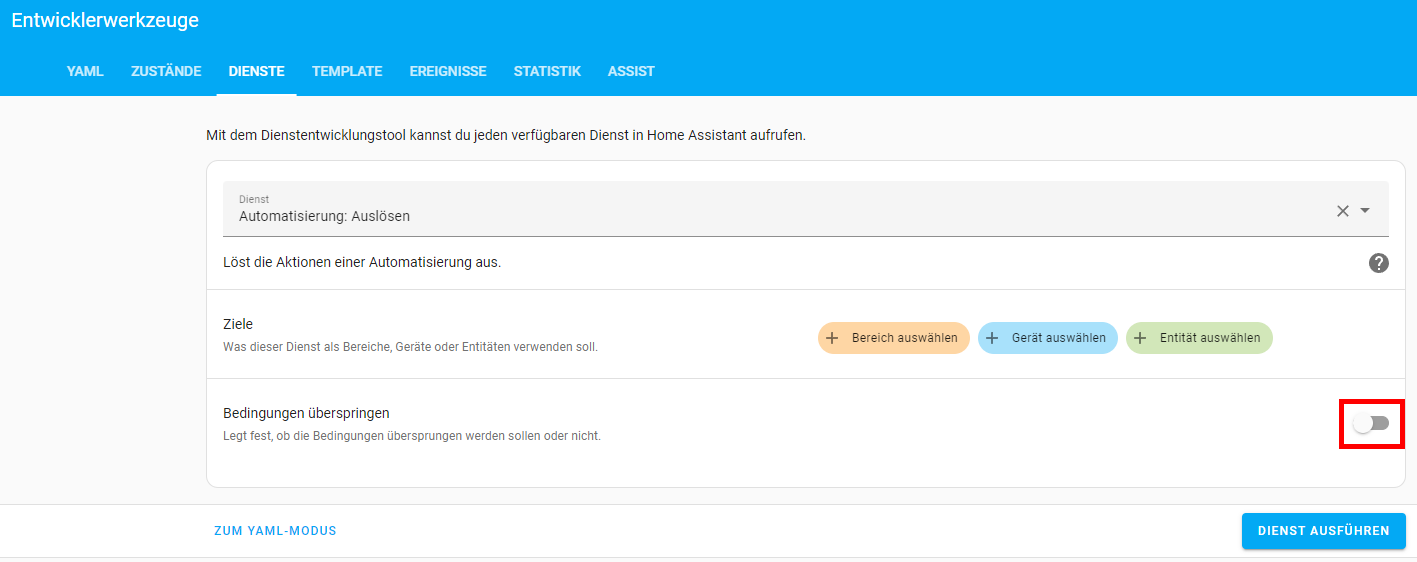Screen dimensions: 1417x562
Task: Go to the Template tab
Action: coord(347,71)
